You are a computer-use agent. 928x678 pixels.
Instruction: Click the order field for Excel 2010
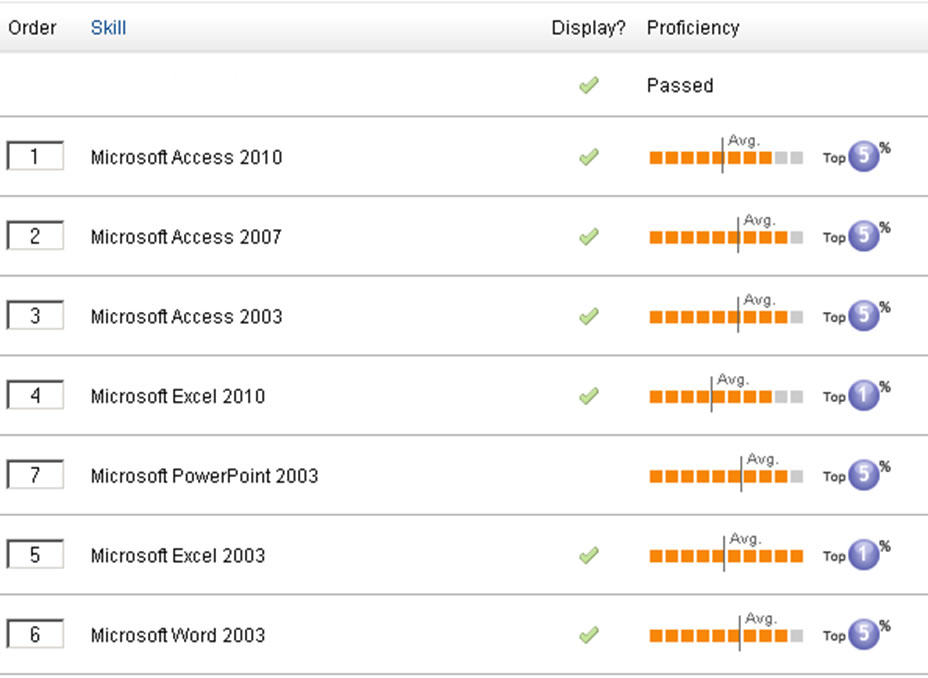click(35, 395)
